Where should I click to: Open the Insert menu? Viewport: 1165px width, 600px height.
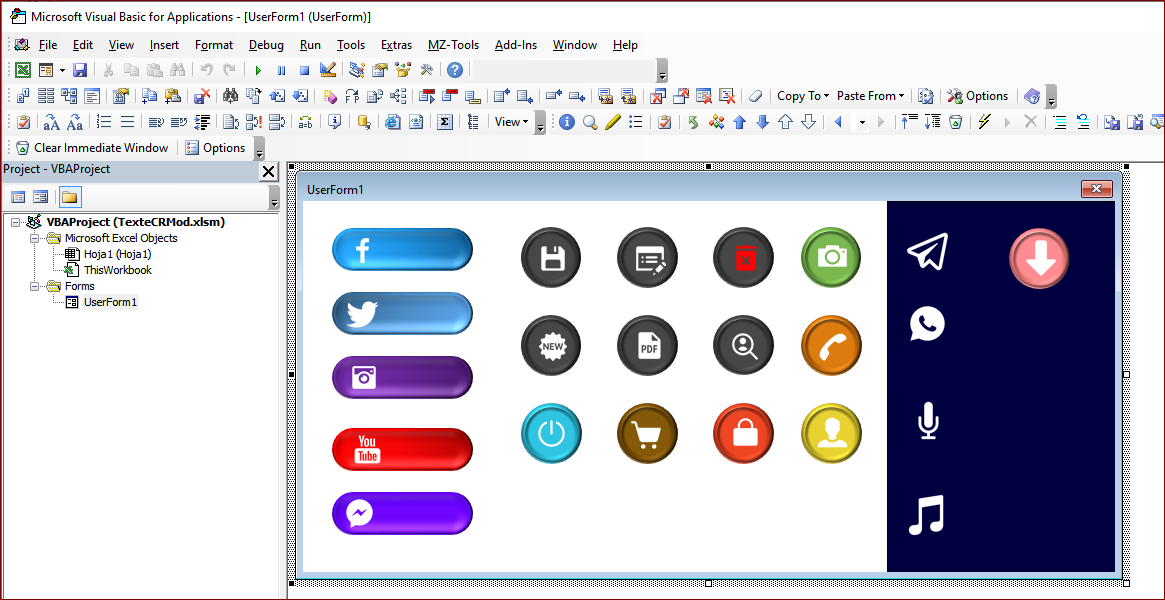point(164,45)
